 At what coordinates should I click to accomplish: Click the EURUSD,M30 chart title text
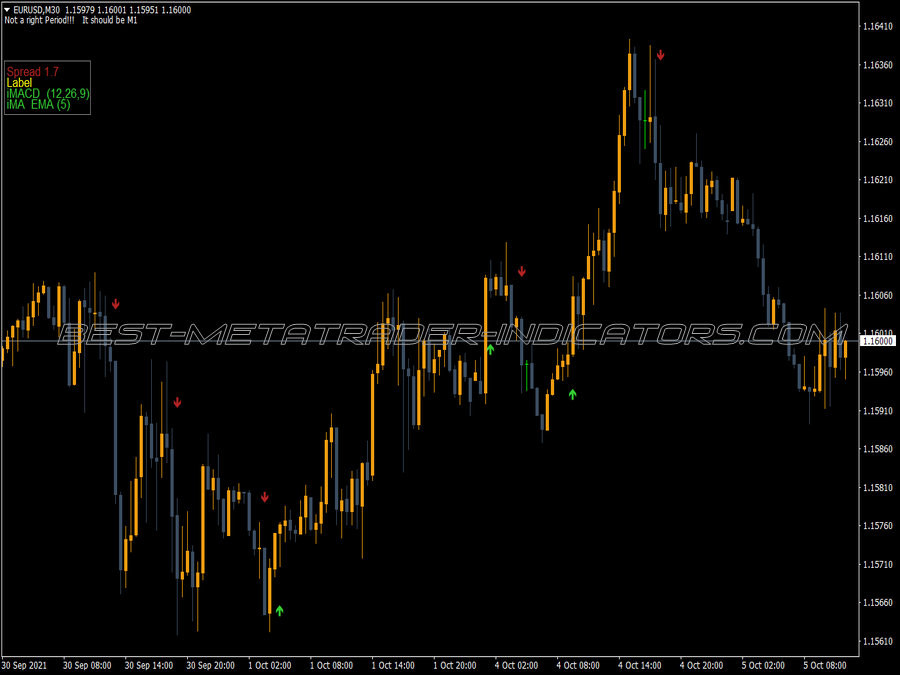pyautogui.click(x=36, y=10)
